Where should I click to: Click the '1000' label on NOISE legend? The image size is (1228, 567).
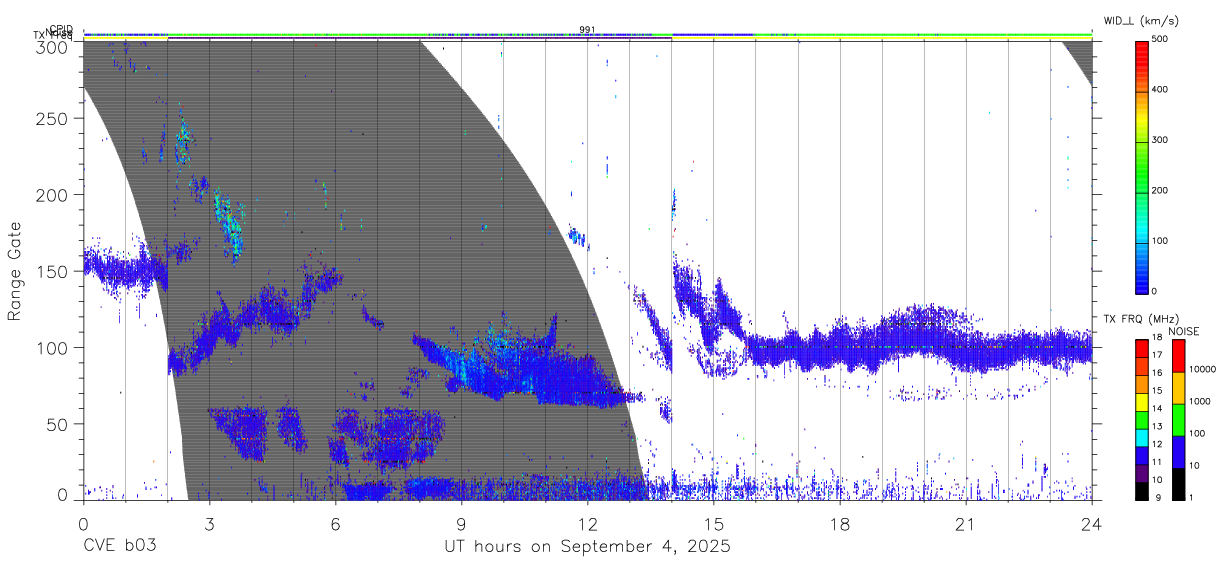(1199, 401)
